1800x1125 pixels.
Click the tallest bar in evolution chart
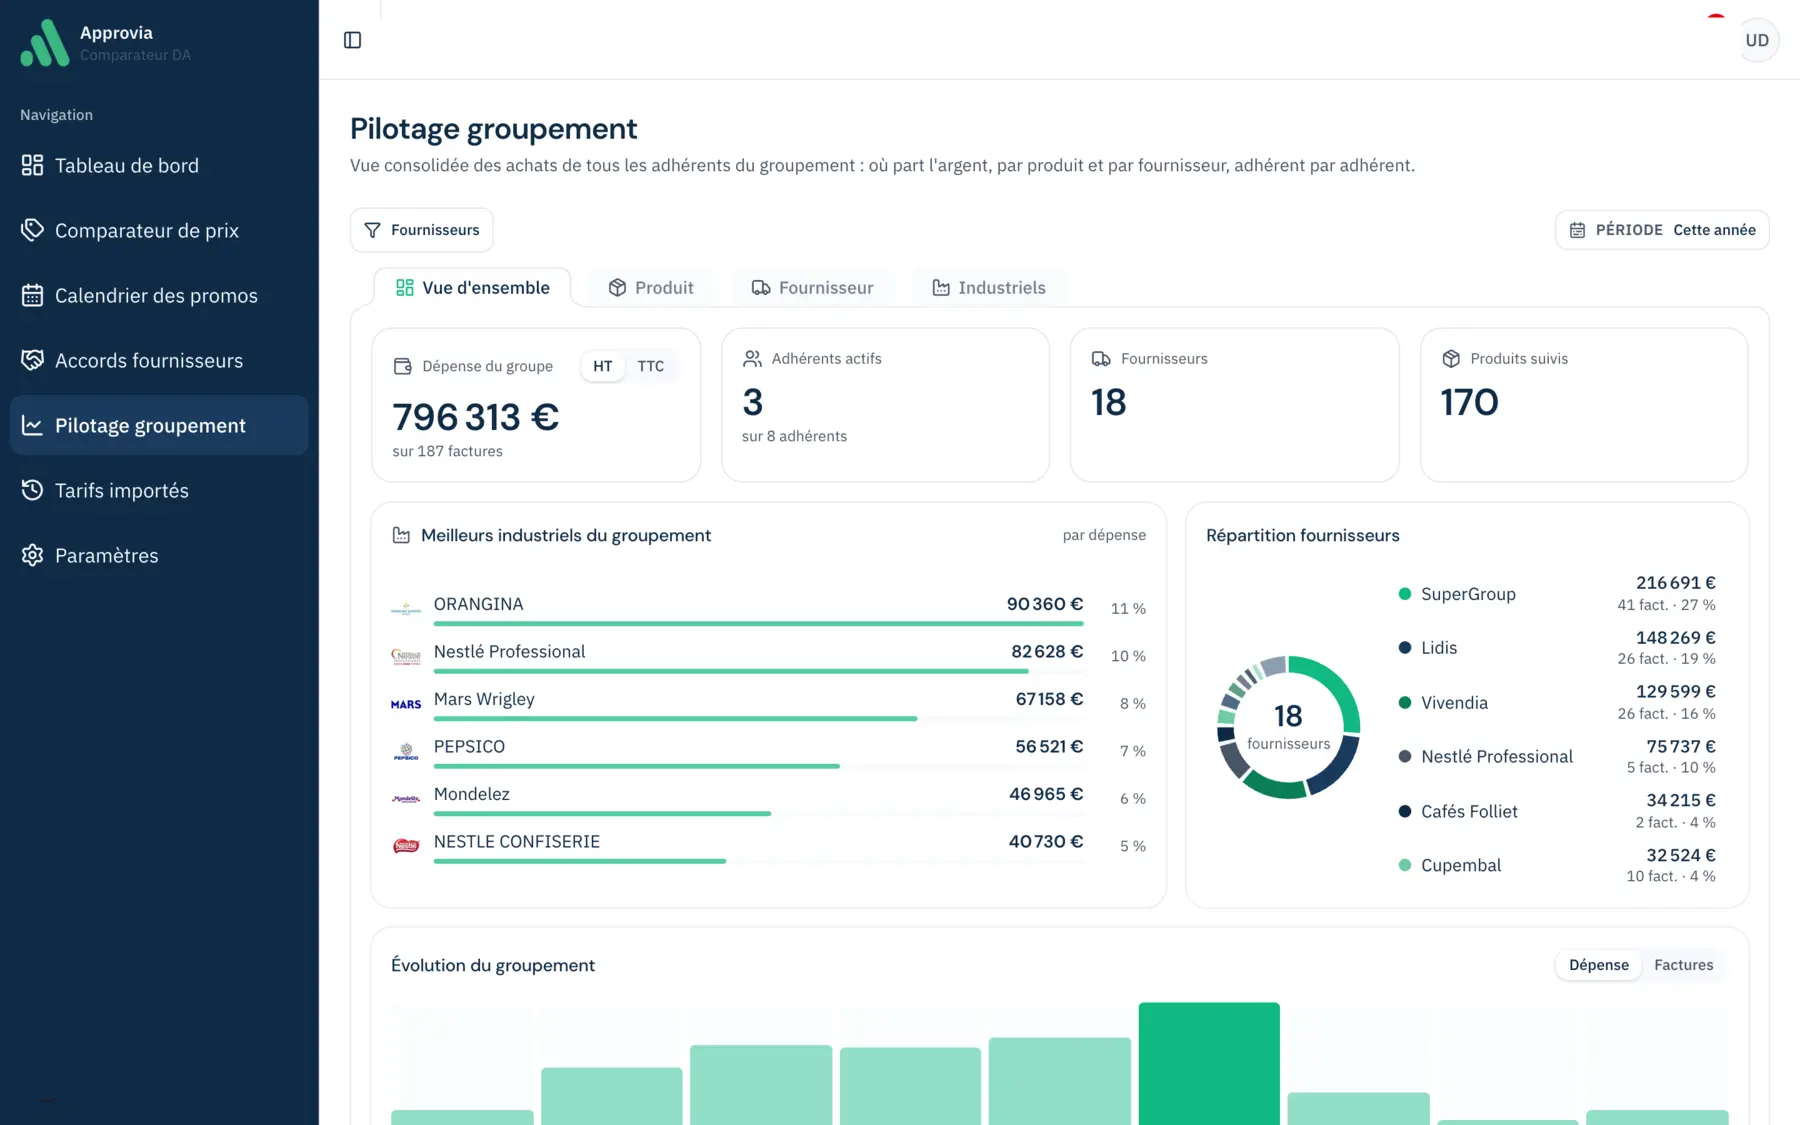pos(1209,1063)
